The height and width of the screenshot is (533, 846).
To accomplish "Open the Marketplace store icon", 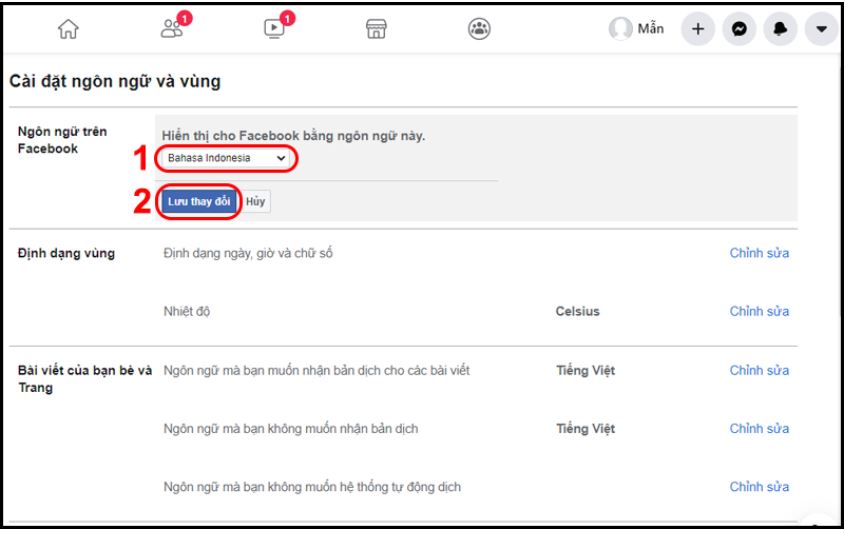I will point(376,29).
